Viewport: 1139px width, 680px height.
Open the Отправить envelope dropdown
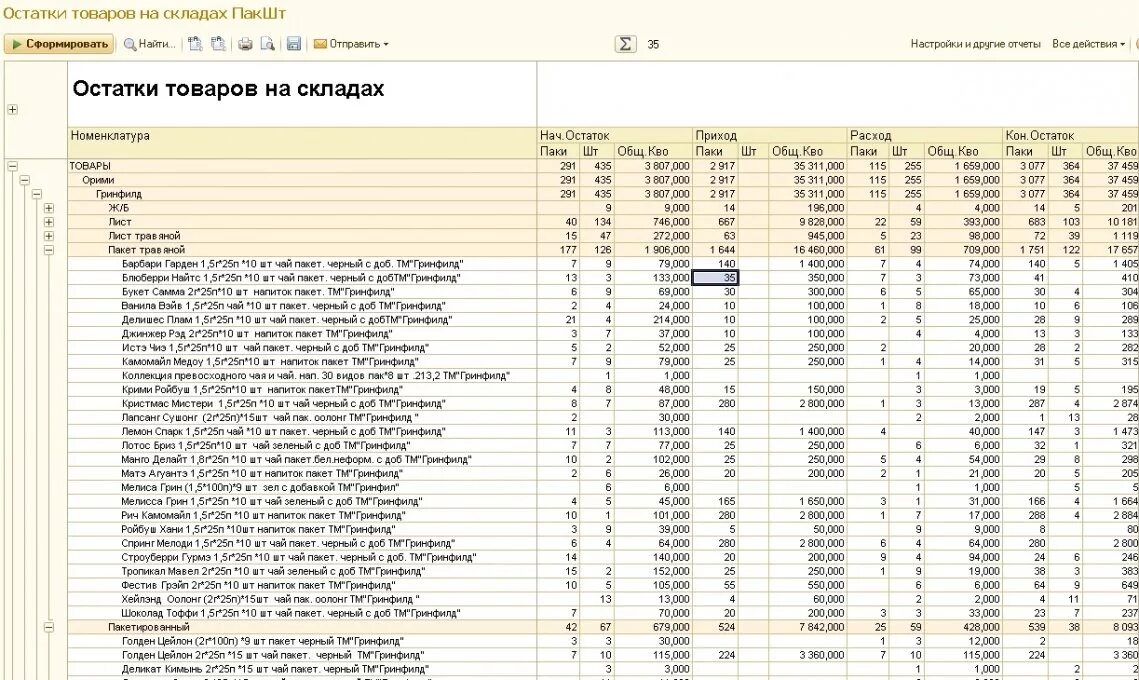coord(351,44)
